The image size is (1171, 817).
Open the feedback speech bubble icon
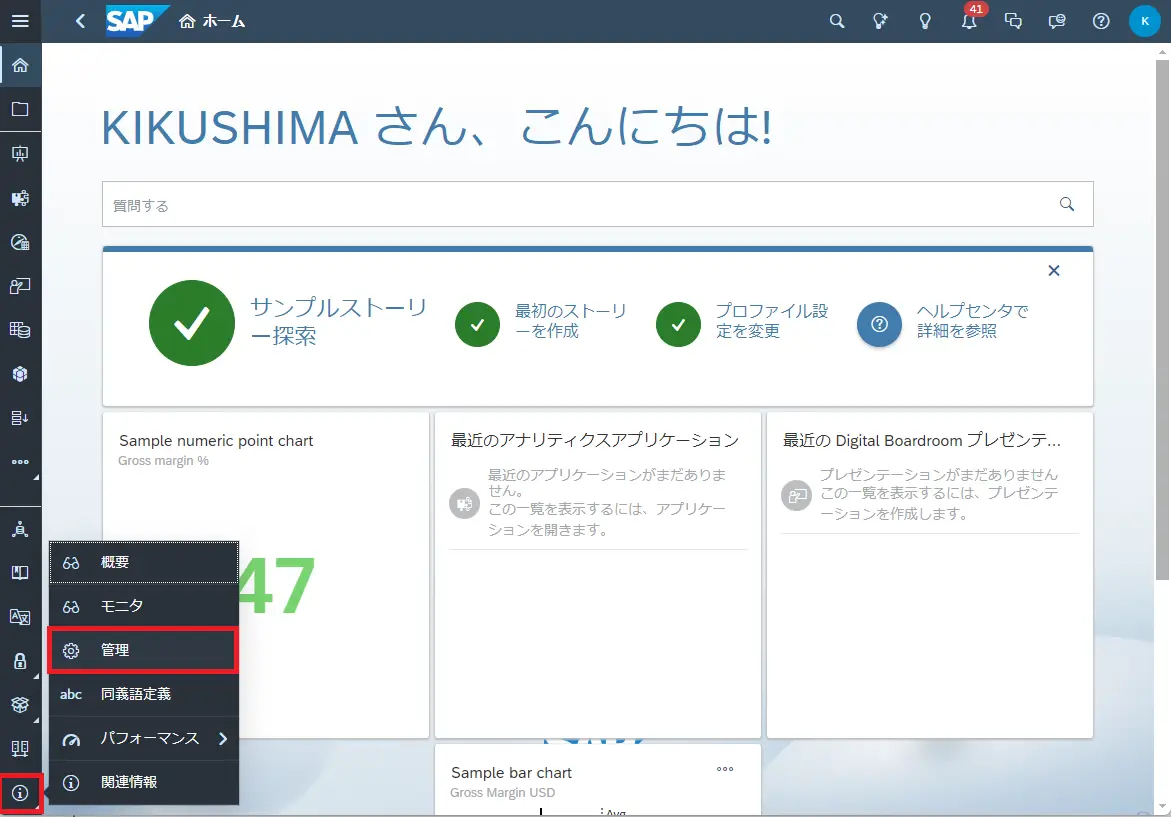[1057, 21]
